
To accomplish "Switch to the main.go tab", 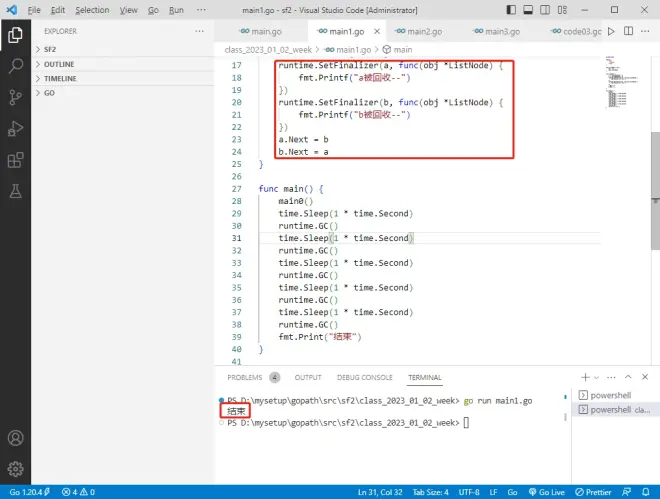I will click(261, 31).
